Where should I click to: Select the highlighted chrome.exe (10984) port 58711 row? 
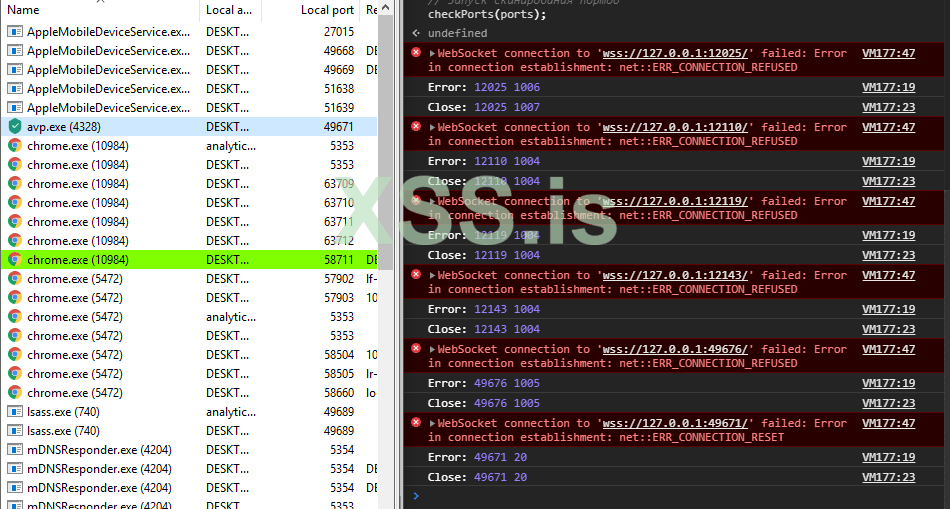click(x=189, y=259)
